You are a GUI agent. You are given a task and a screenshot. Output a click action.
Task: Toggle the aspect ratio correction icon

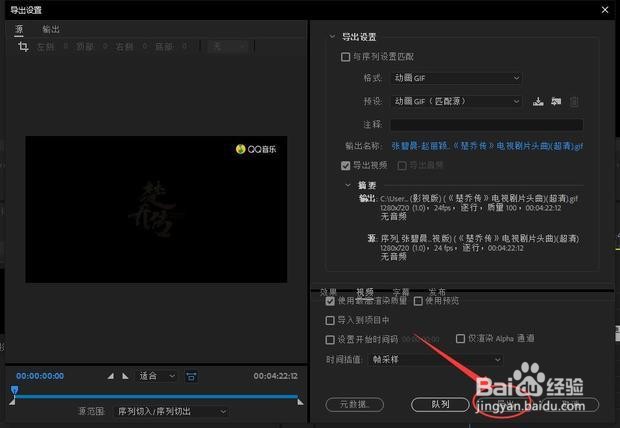click(x=191, y=376)
